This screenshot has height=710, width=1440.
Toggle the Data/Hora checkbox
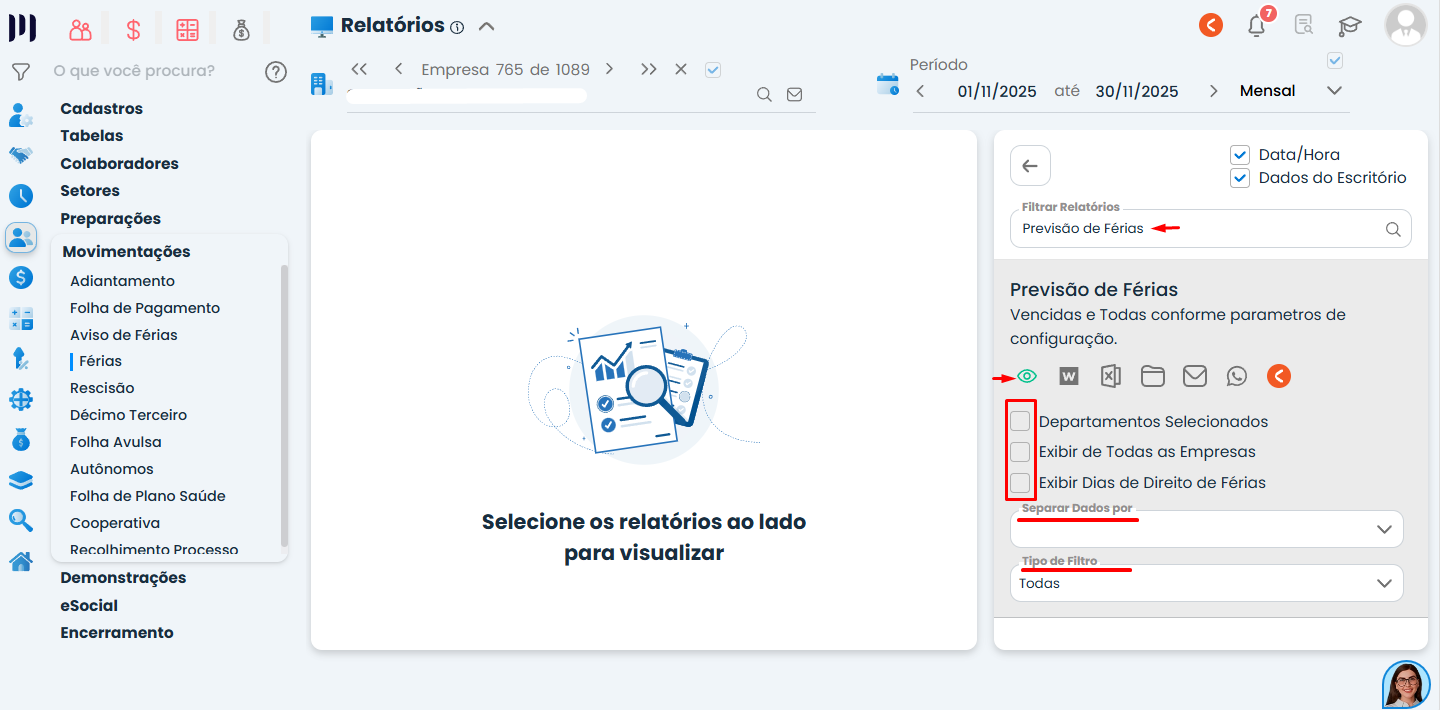click(x=1240, y=155)
